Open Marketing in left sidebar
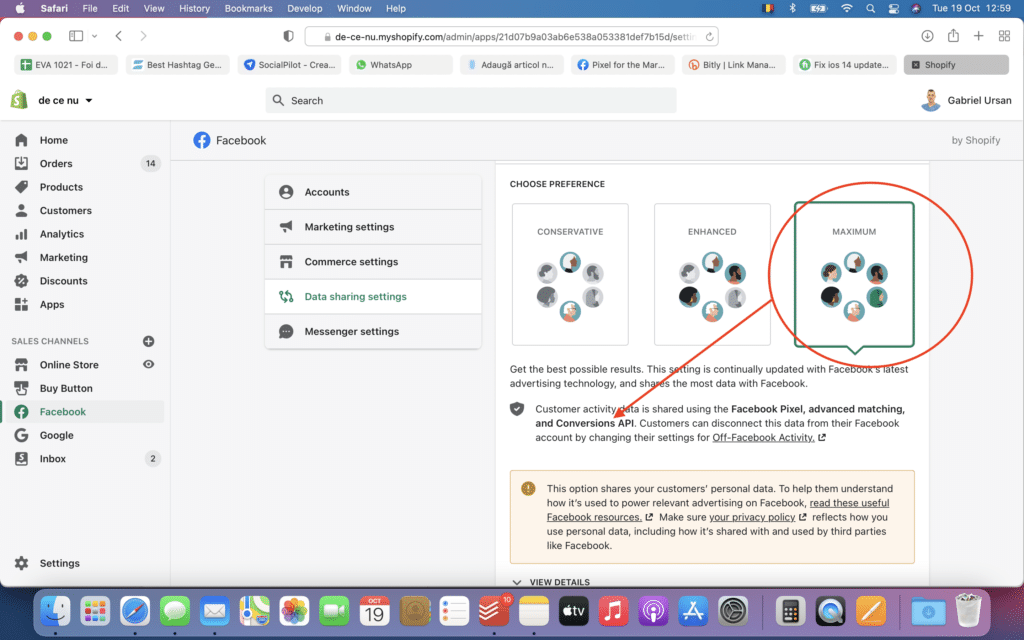This screenshot has width=1024, height=640. (x=63, y=257)
